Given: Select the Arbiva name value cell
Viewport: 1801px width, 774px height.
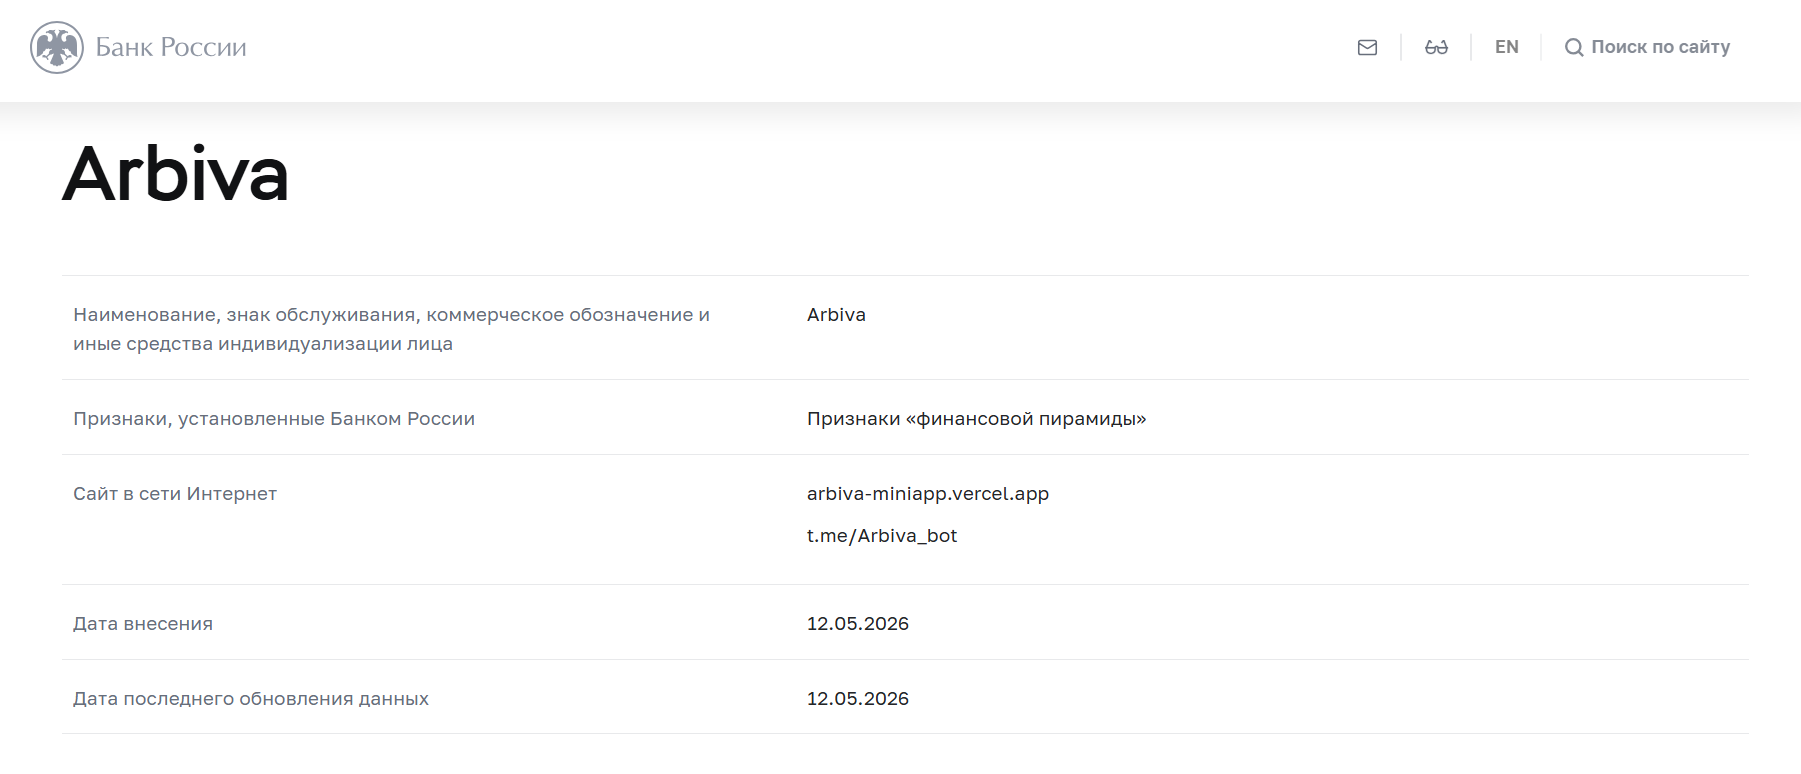Looking at the screenshot, I should tap(836, 315).
